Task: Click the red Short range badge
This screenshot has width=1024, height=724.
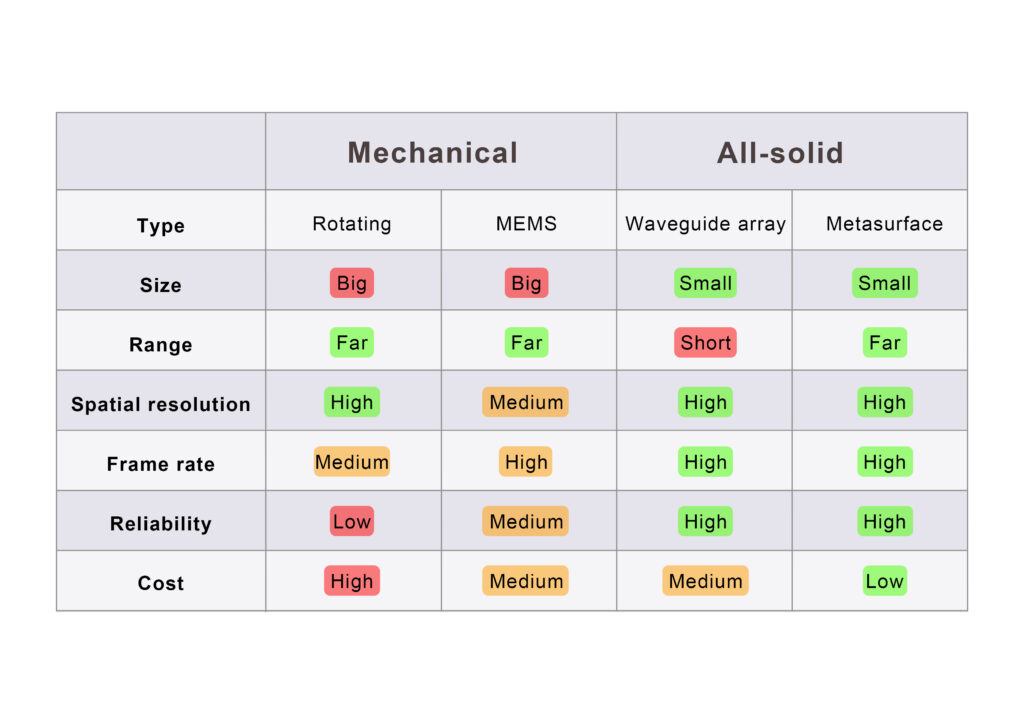Action: coord(705,343)
